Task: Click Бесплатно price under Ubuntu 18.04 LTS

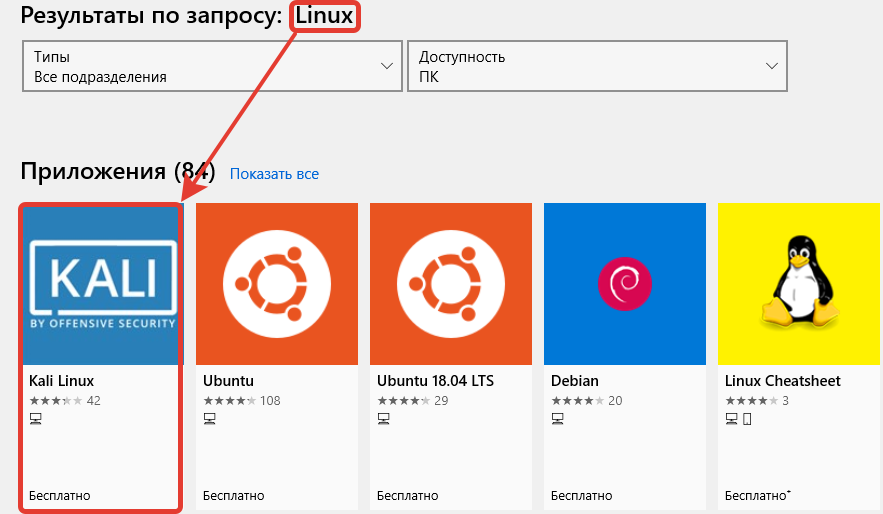Action: [x=408, y=496]
